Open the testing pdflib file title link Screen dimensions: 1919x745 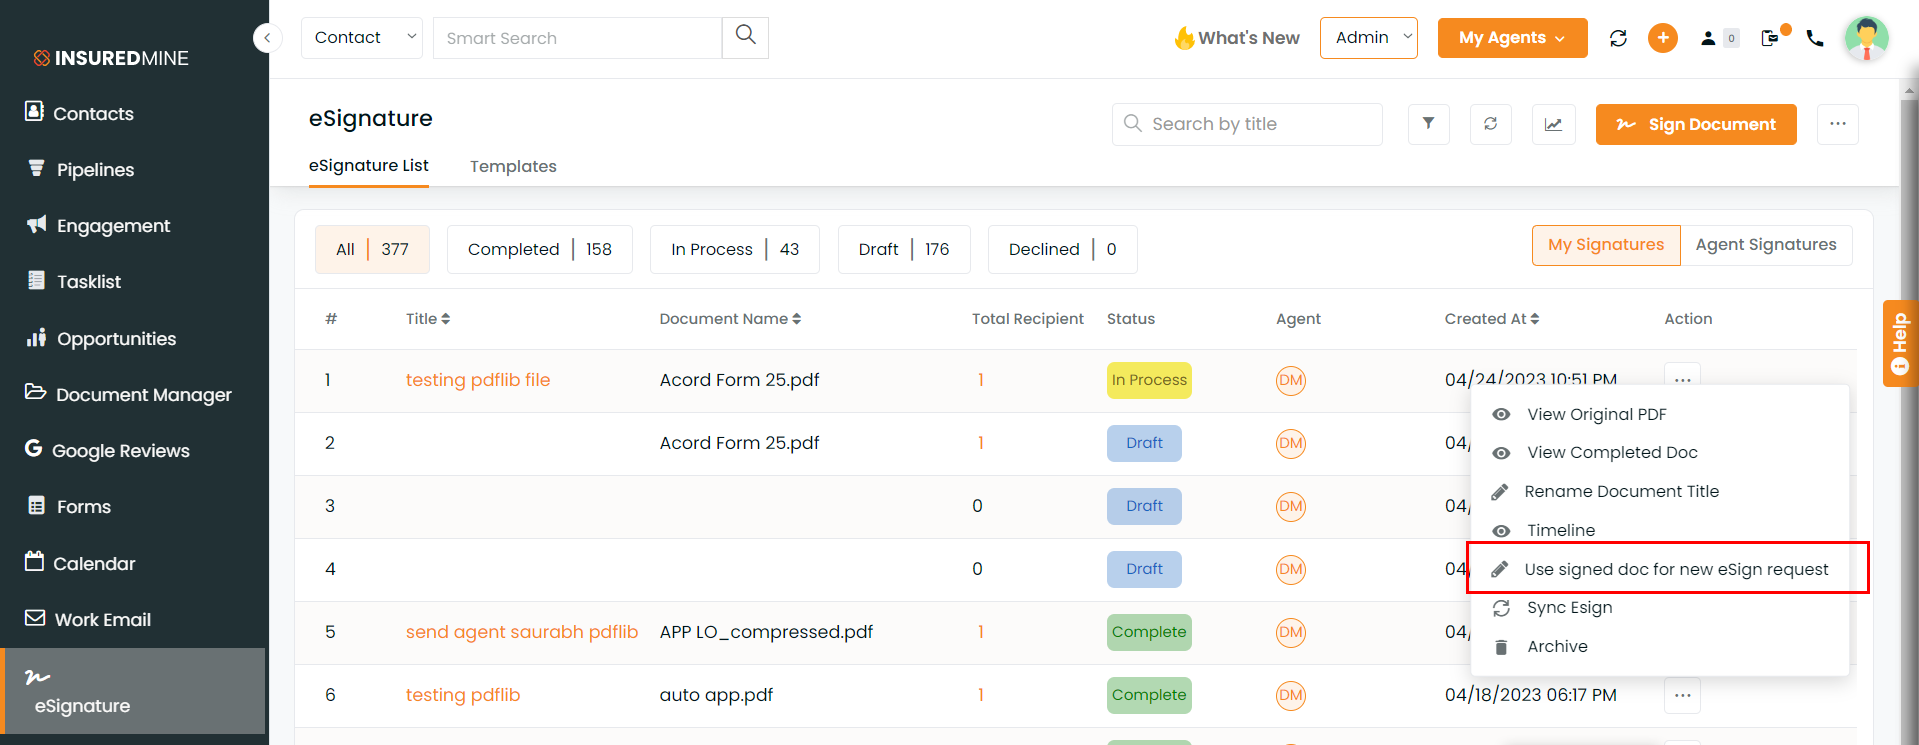478,380
